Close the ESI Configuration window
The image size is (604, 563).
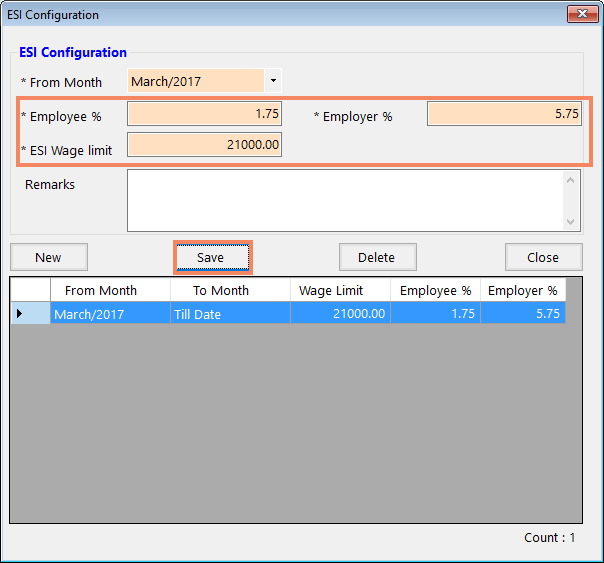point(582,14)
